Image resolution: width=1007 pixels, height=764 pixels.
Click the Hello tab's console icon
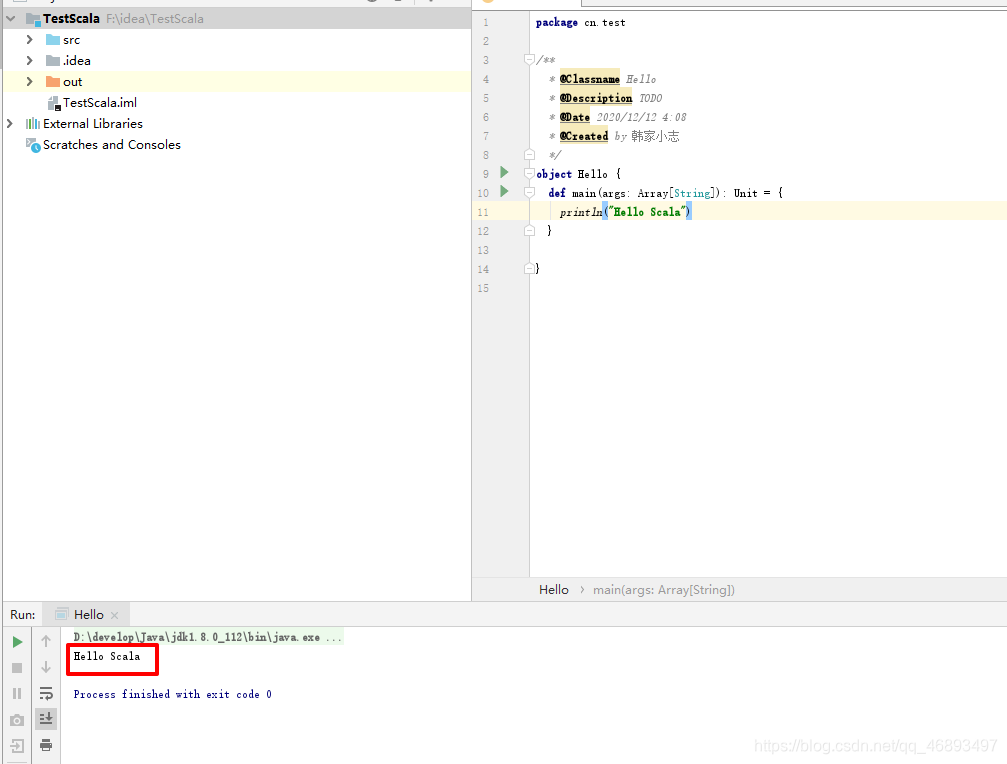point(62,614)
